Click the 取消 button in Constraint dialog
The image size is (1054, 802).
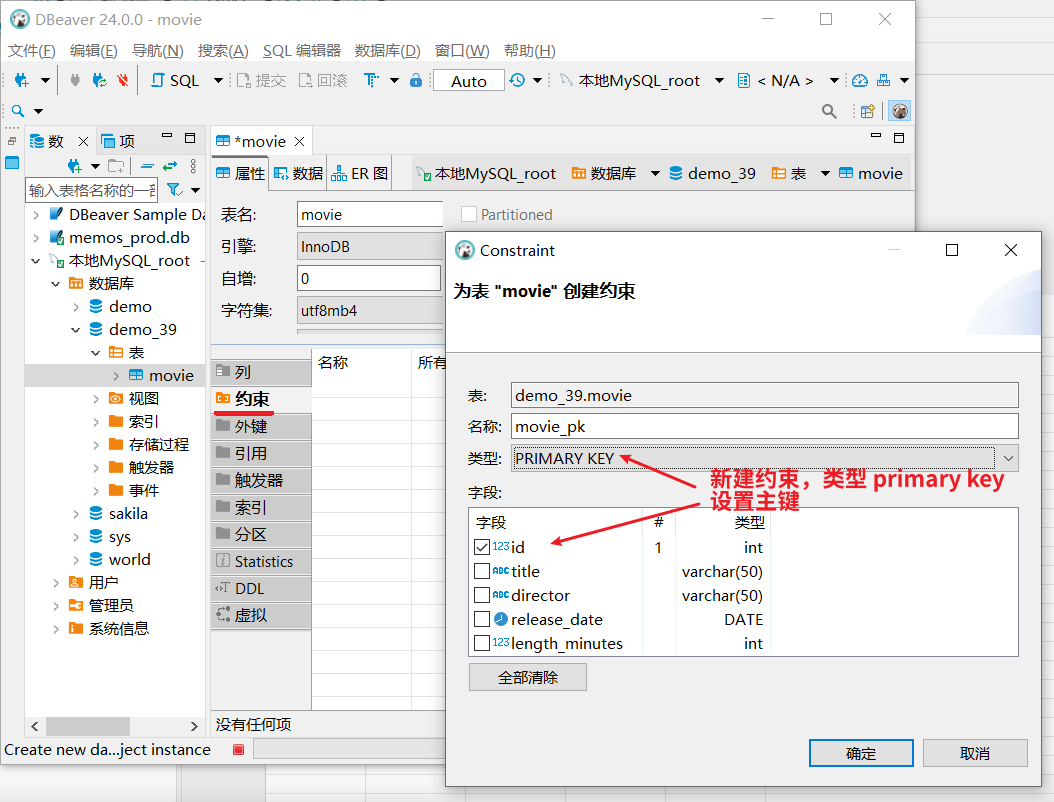click(975, 754)
